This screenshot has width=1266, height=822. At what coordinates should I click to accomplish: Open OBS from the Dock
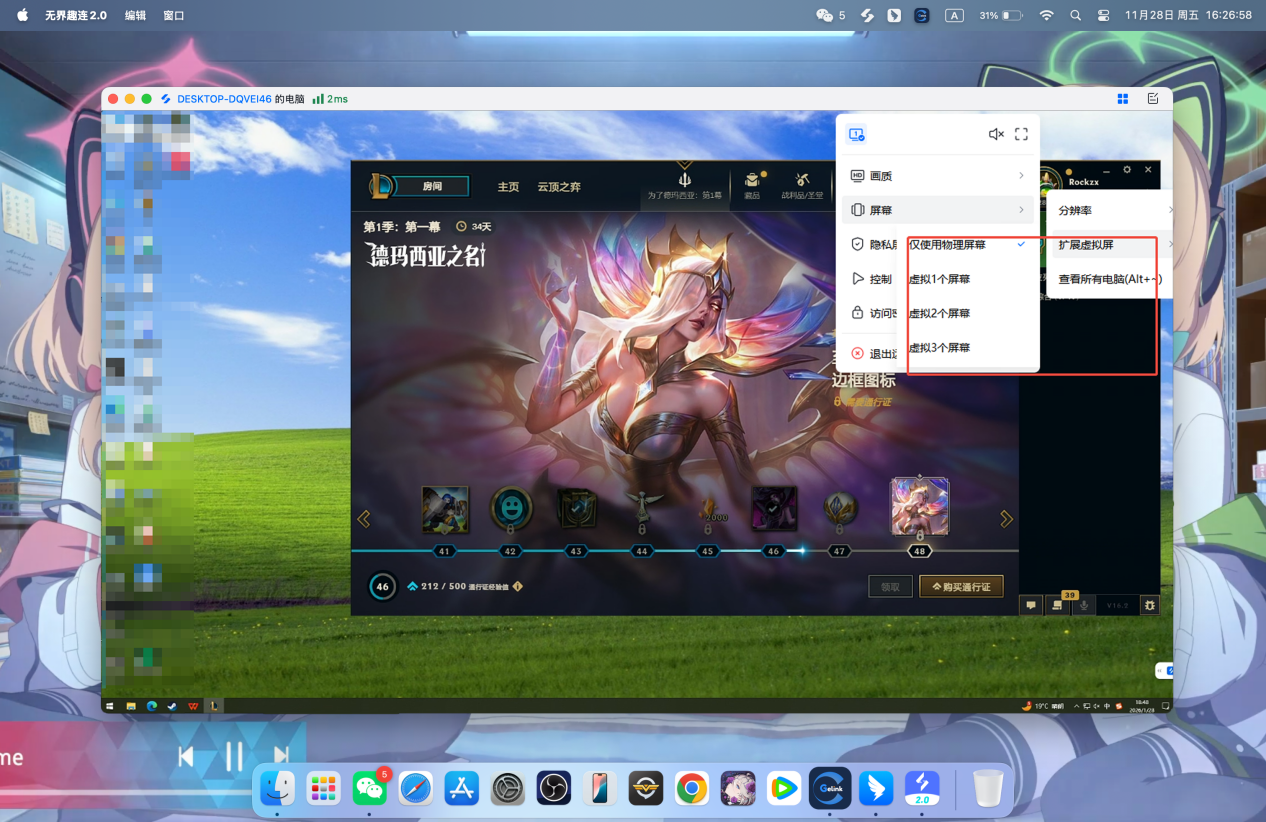pos(553,789)
